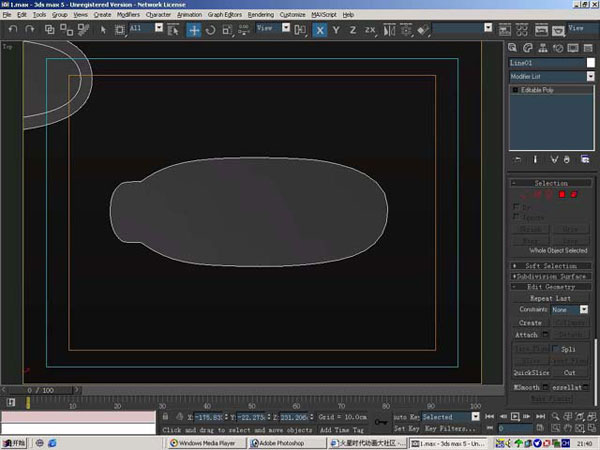Select the Rotate tool in toolbar
This screenshot has width=600, height=450.
[x=210, y=30]
